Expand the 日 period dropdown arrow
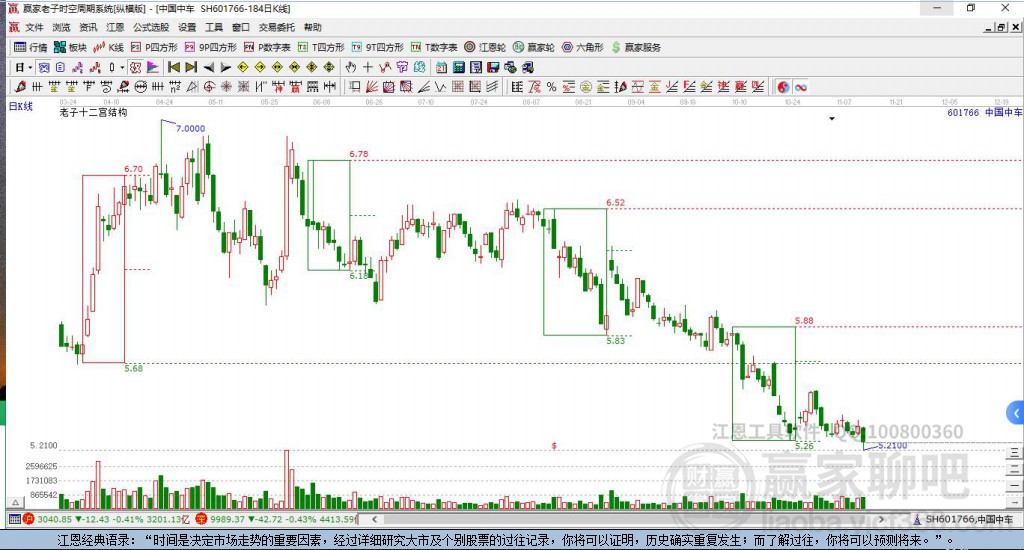The width and height of the screenshot is (1024, 550). 30,67
